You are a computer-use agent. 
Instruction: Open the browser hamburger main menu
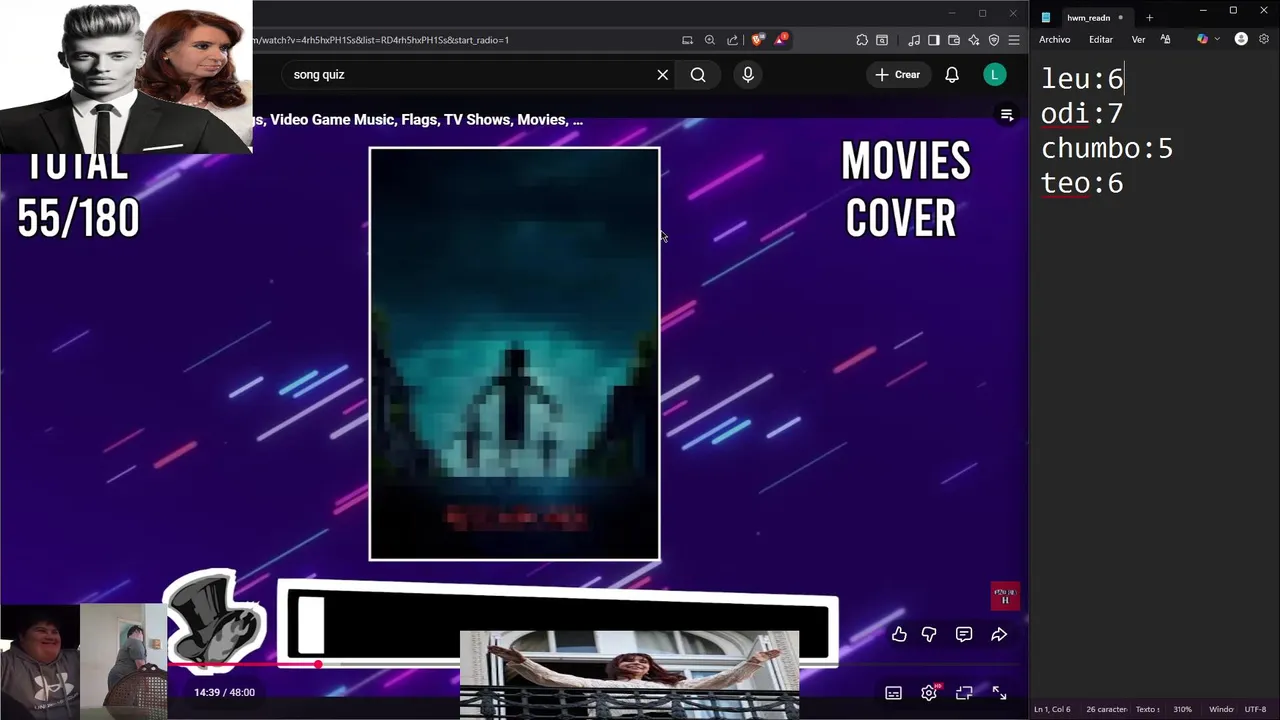point(1014,40)
